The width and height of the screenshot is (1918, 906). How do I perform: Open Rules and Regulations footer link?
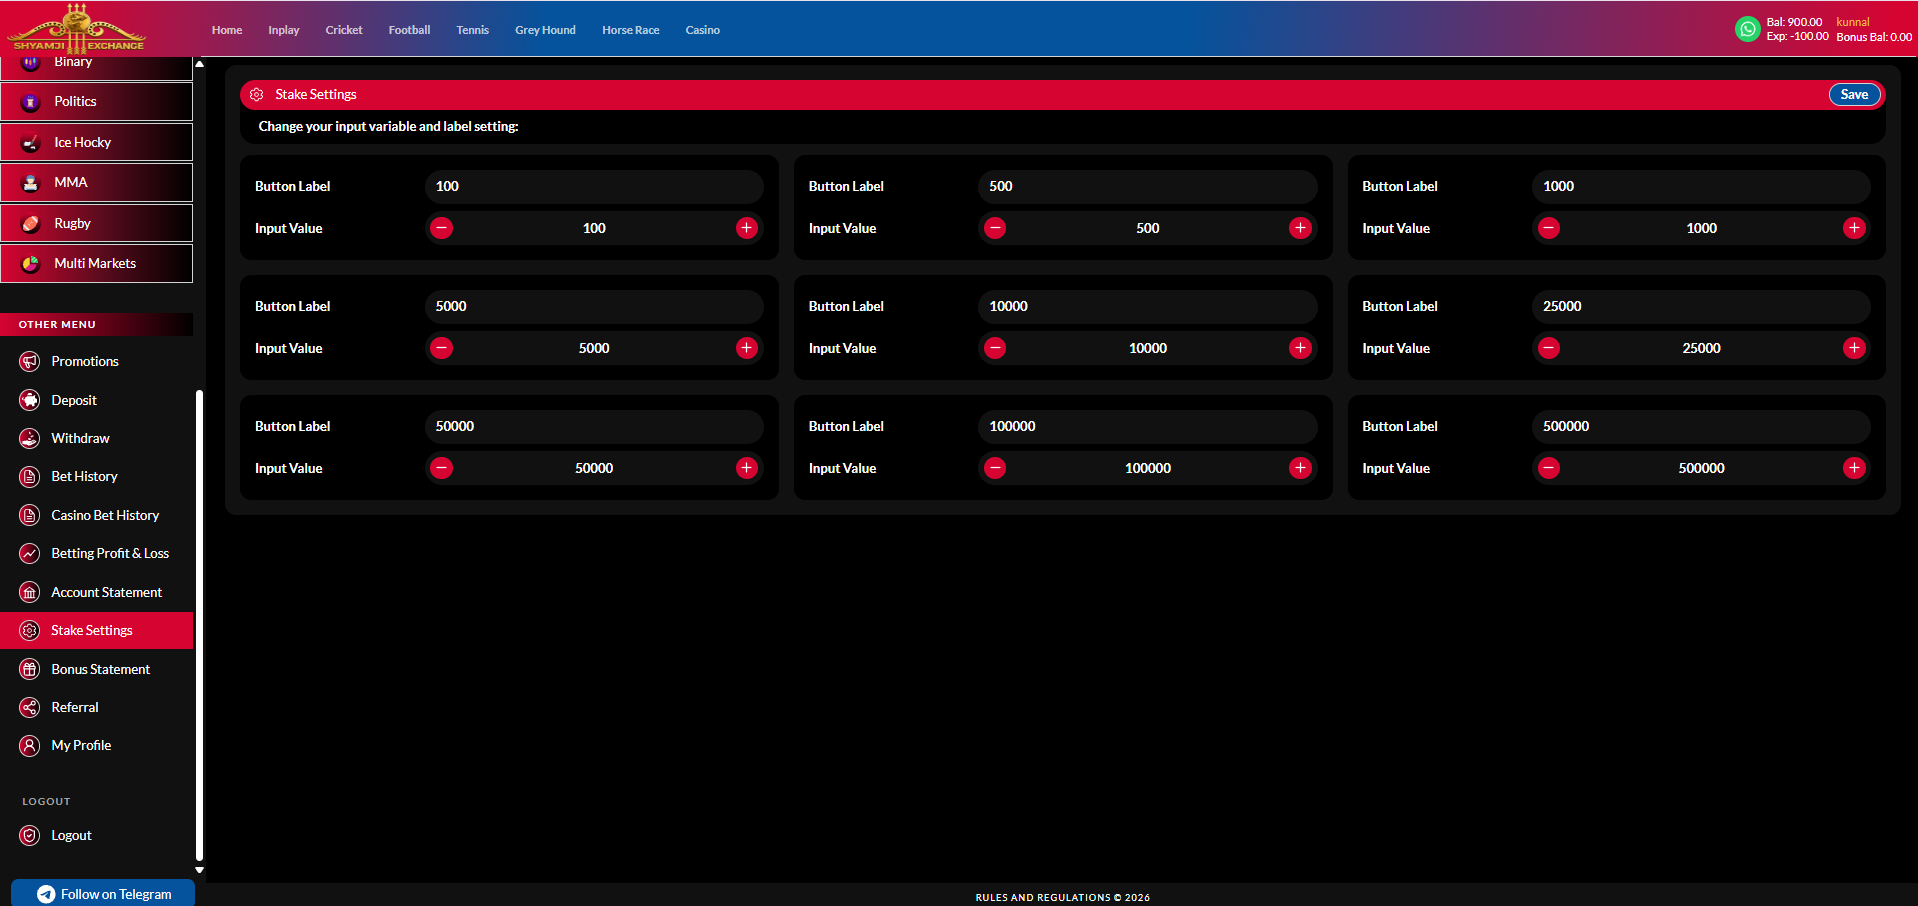[1063, 897]
